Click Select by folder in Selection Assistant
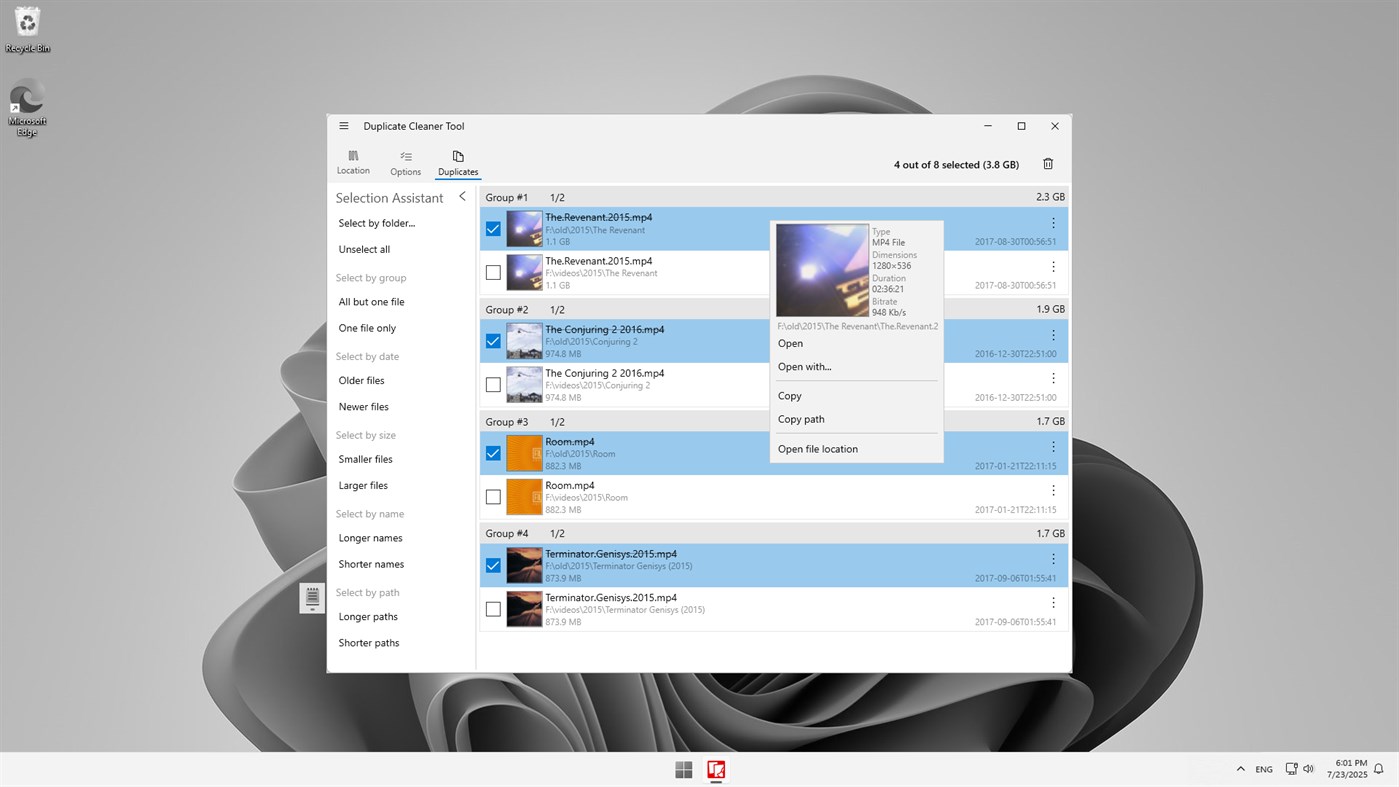 [x=379, y=222]
